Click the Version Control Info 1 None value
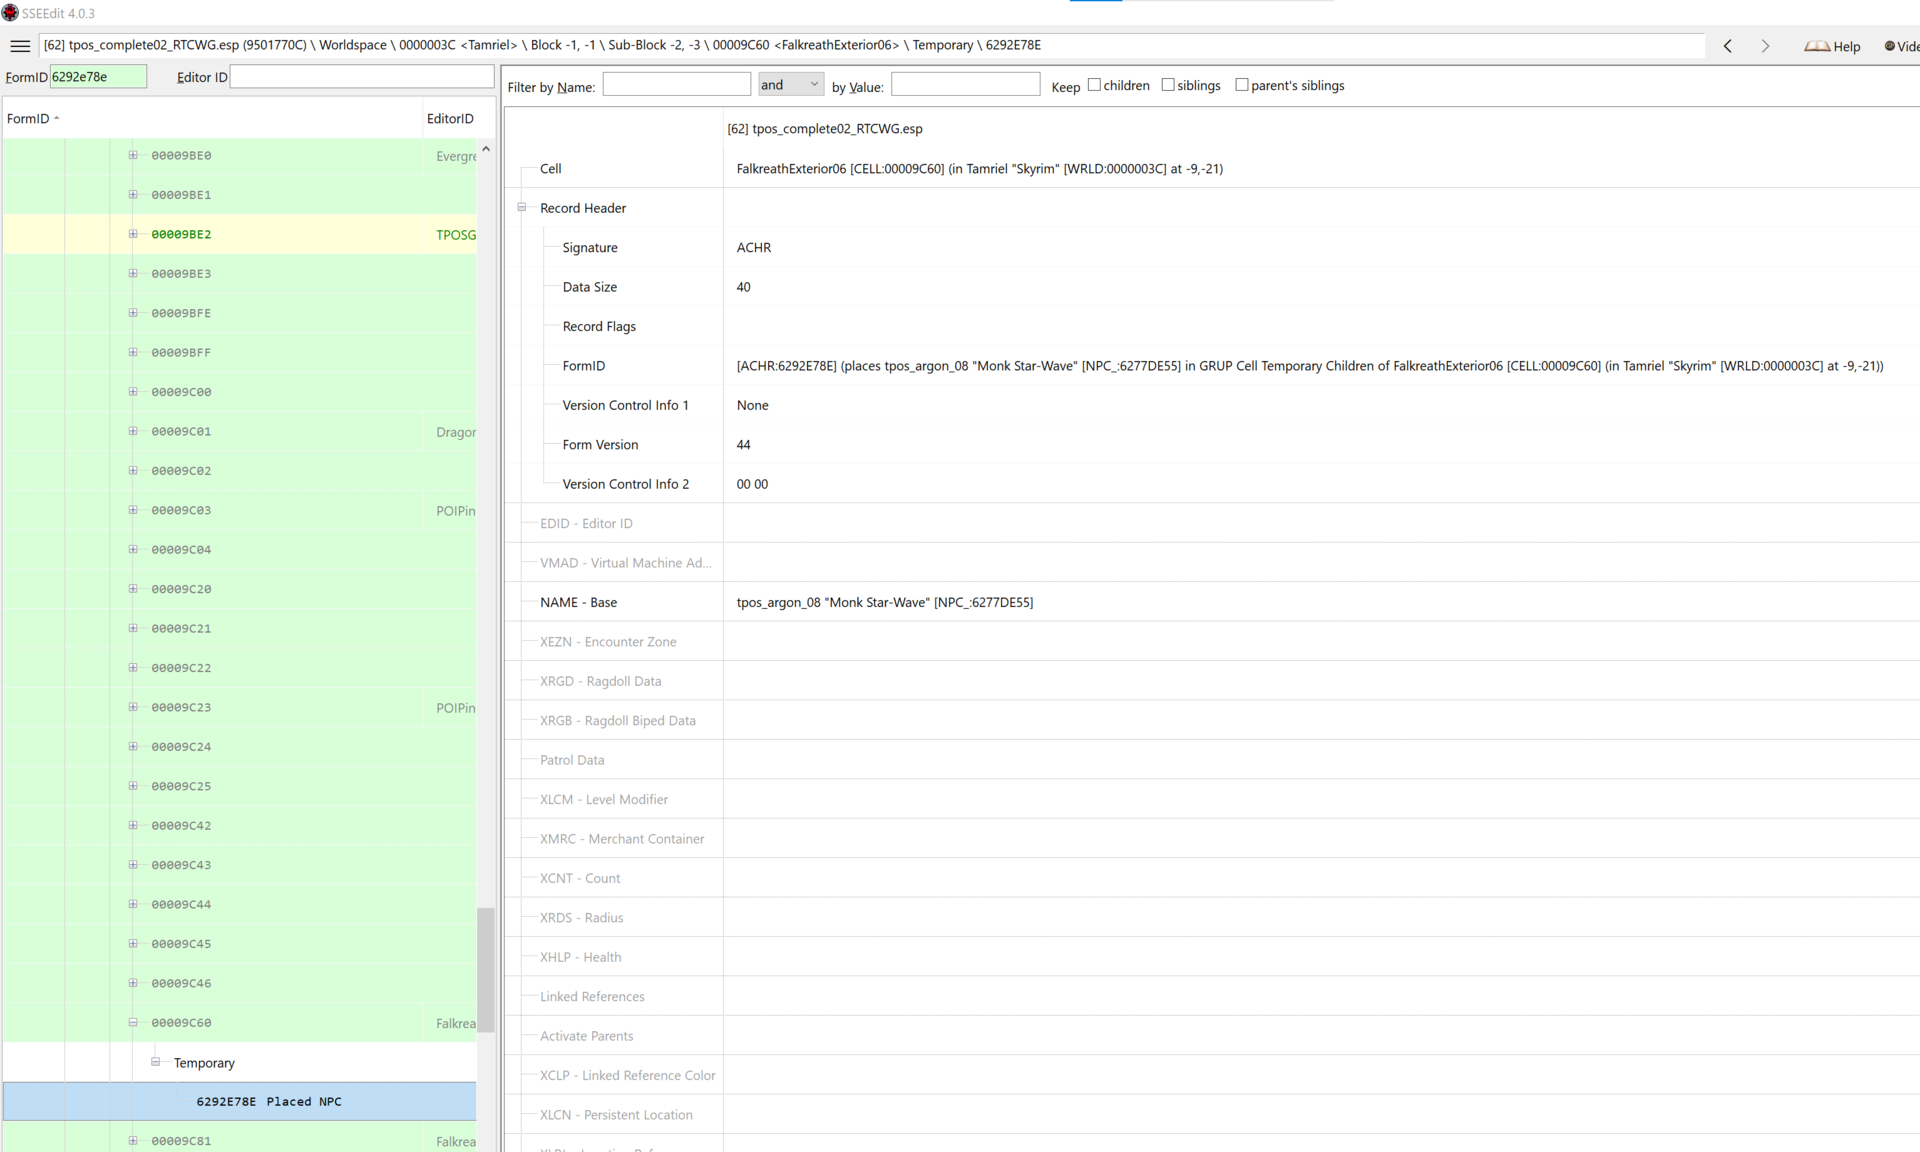This screenshot has width=1920, height=1152. [752, 405]
